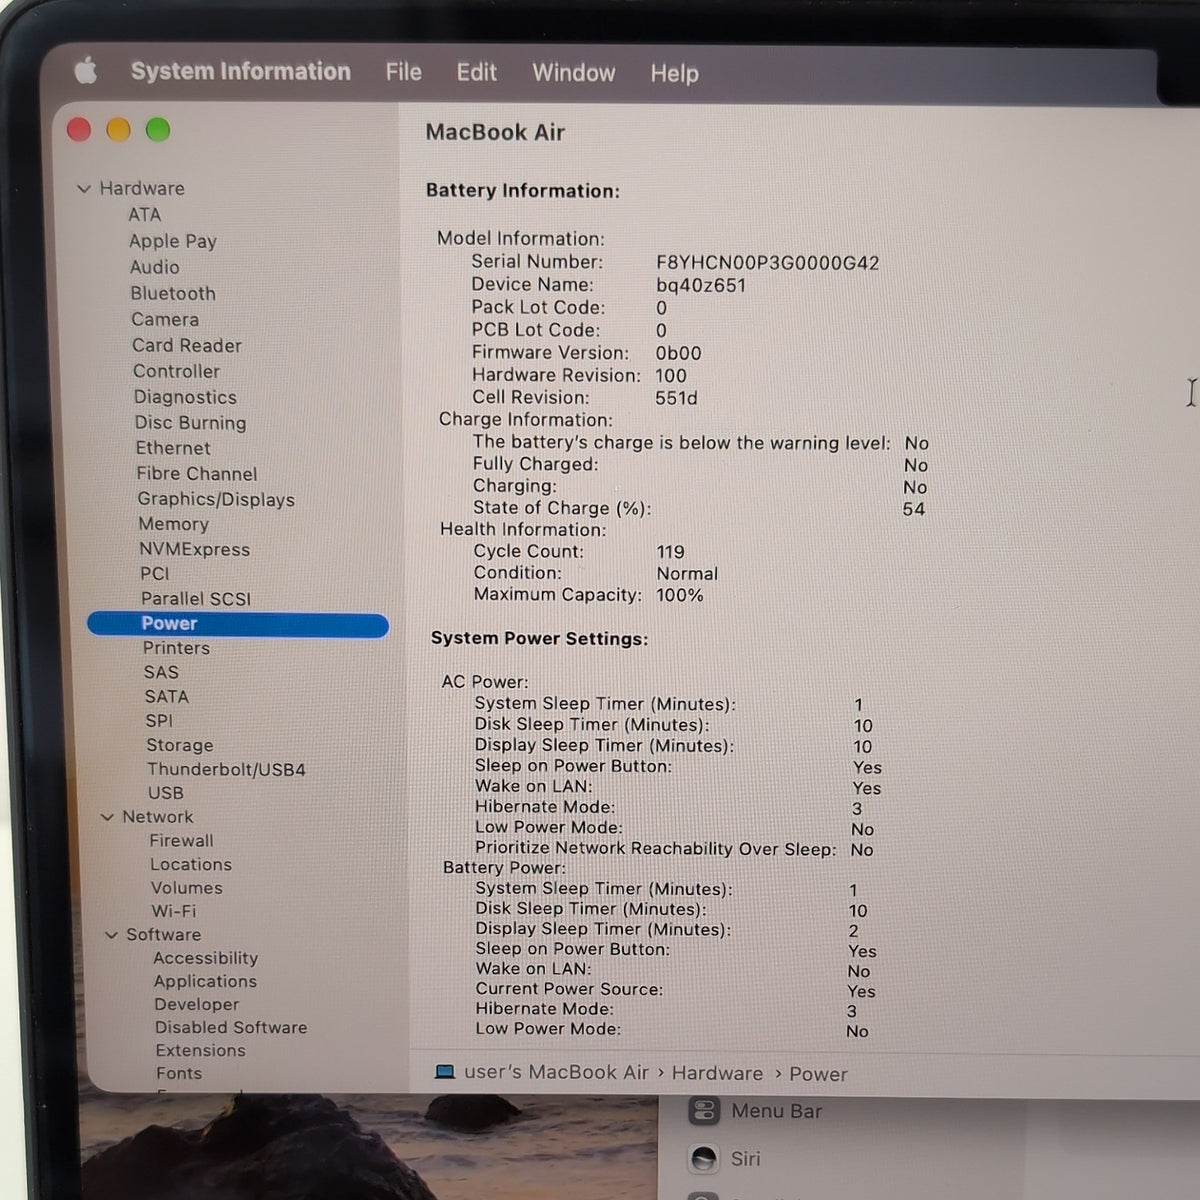Click Hardware in the bottom path bar
1200x1200 pixels.
[717, 1073]
